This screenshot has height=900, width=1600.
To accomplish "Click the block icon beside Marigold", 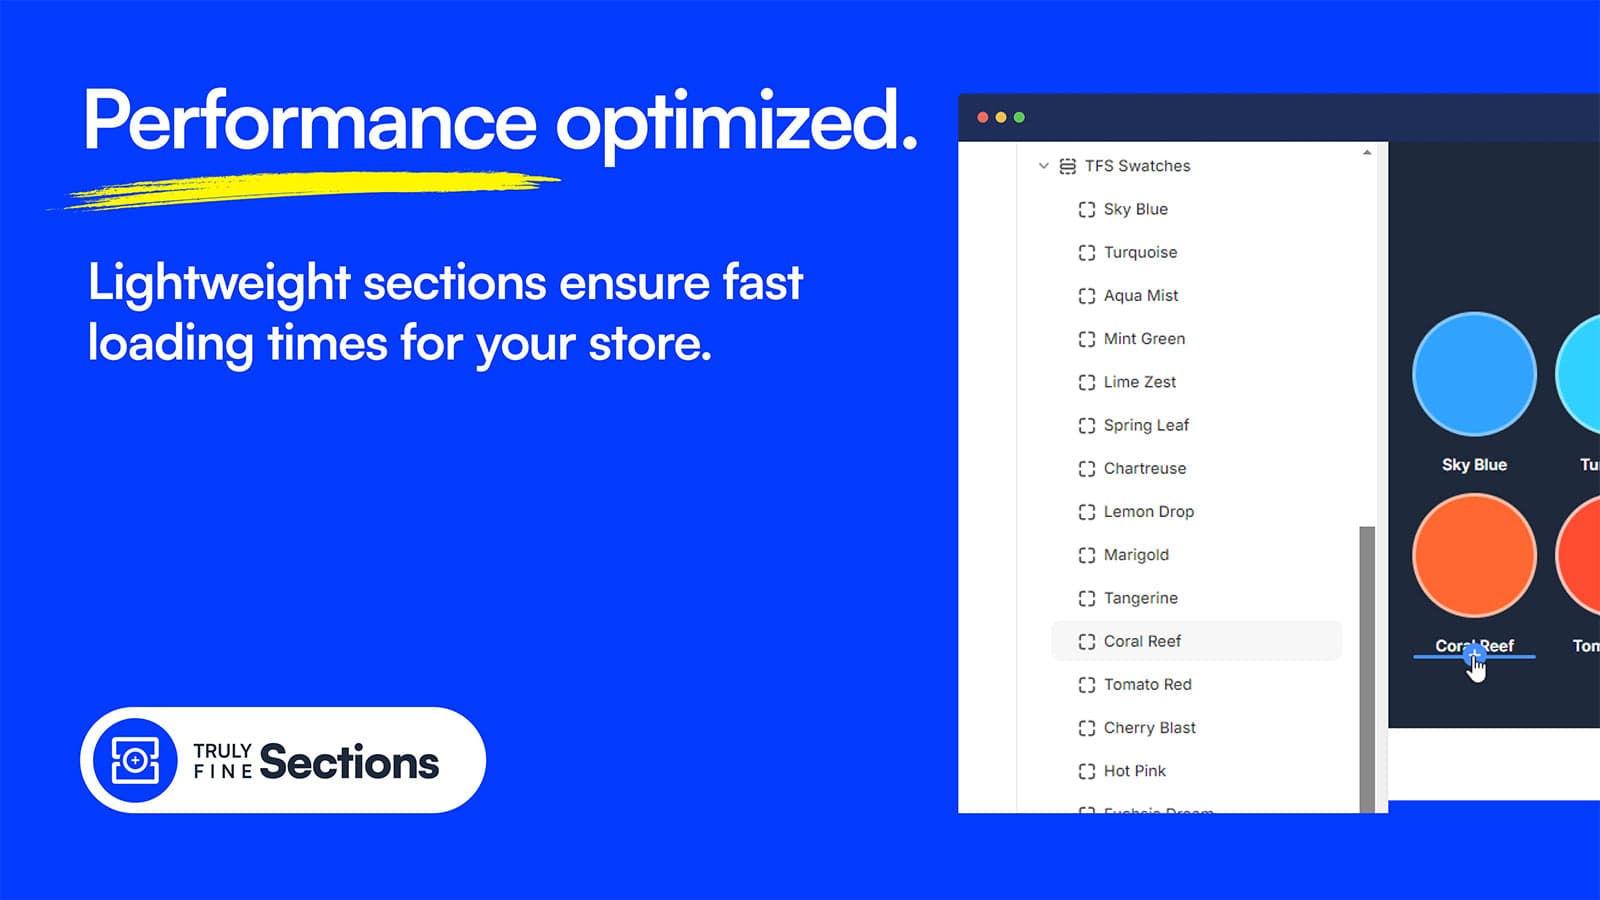I will 1087,555.
